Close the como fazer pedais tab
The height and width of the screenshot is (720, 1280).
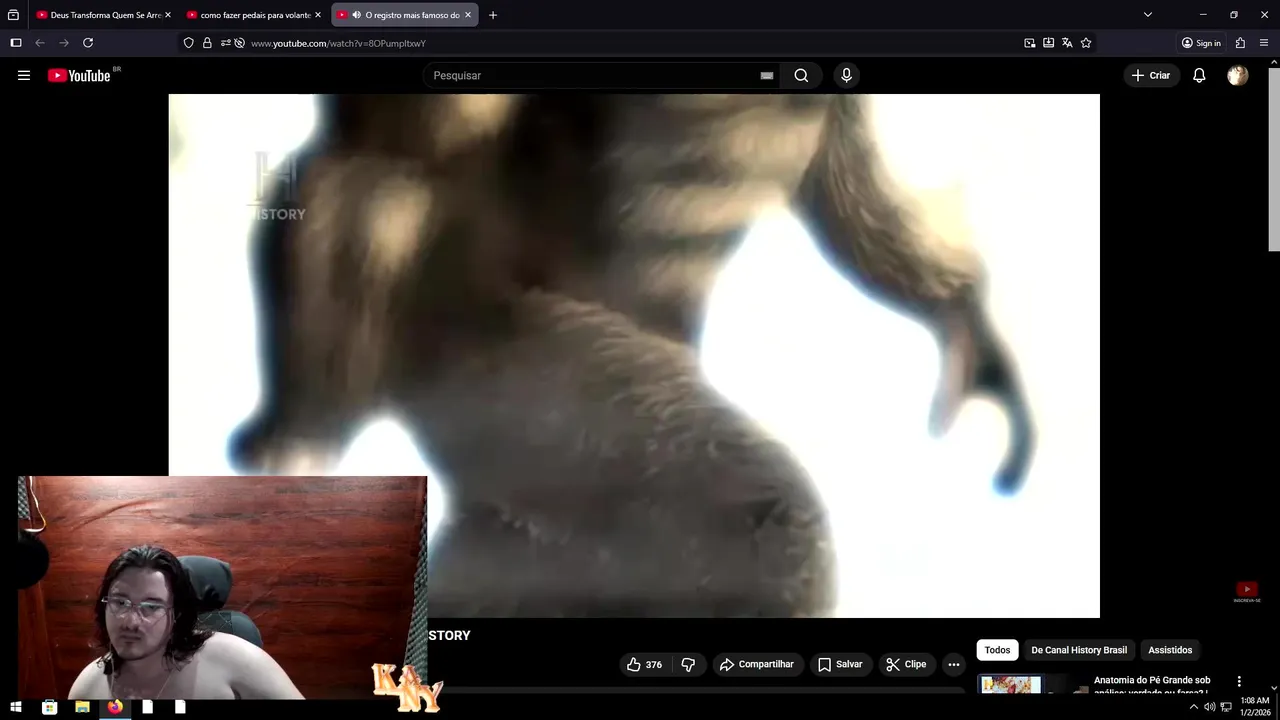click(318, 15)
